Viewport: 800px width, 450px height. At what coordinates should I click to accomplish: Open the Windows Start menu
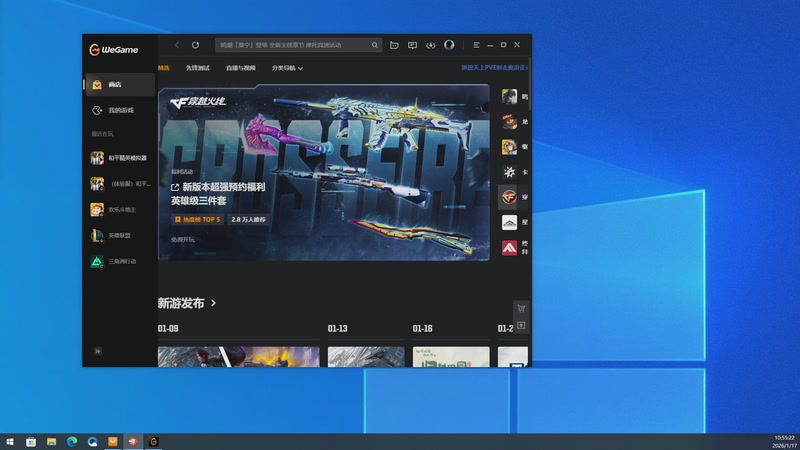click(10, 442)
